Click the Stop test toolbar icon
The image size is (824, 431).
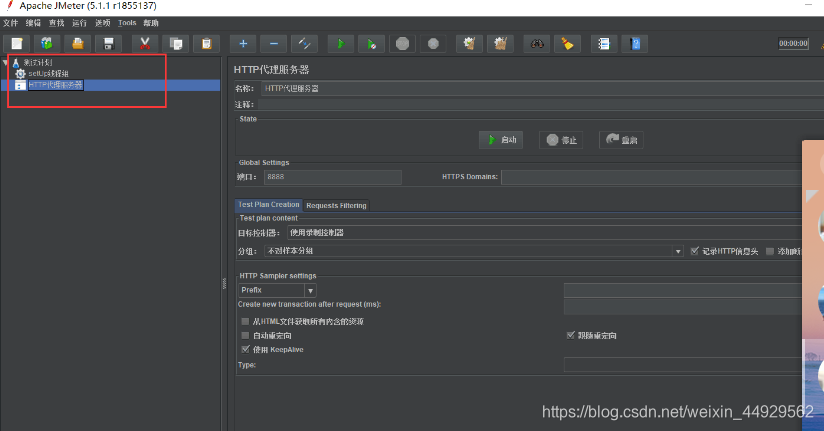(403, 44)
